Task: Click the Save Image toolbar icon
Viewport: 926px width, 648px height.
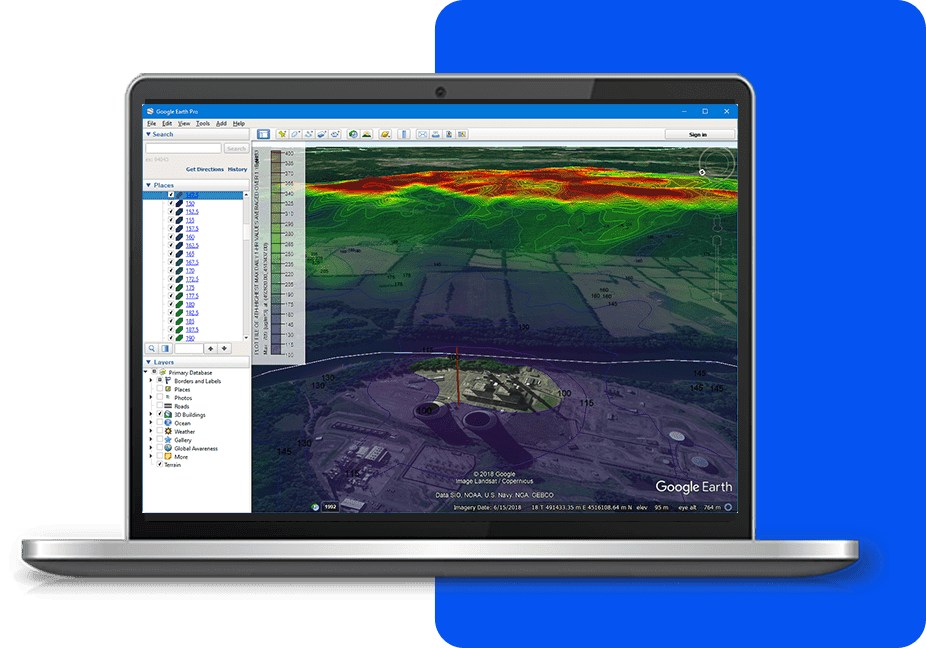Action: 449,134
